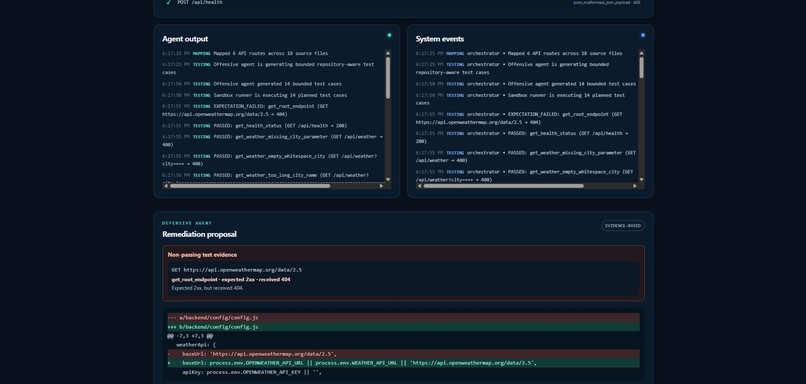Click 'Mapped 6 API routes' line in Agent output

tap(245, 53)
